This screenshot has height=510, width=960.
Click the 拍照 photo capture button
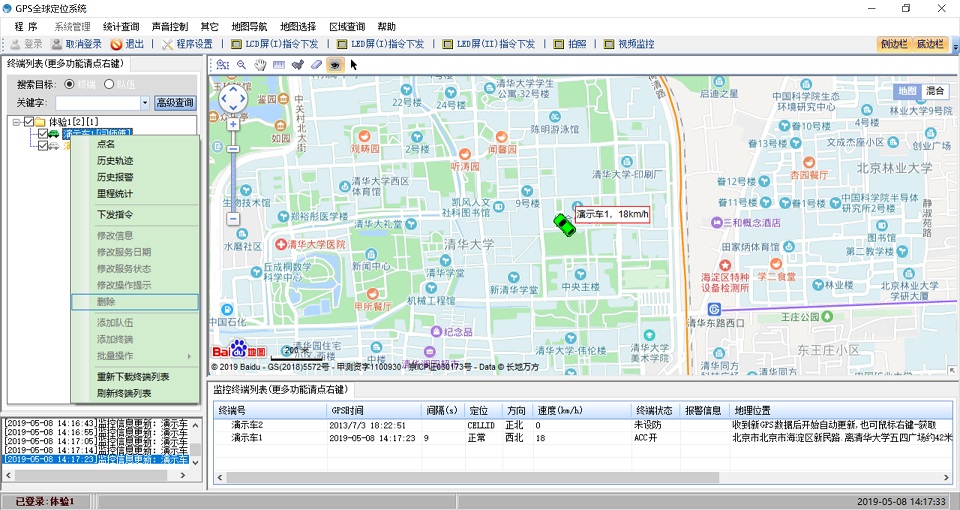[570, 44]
